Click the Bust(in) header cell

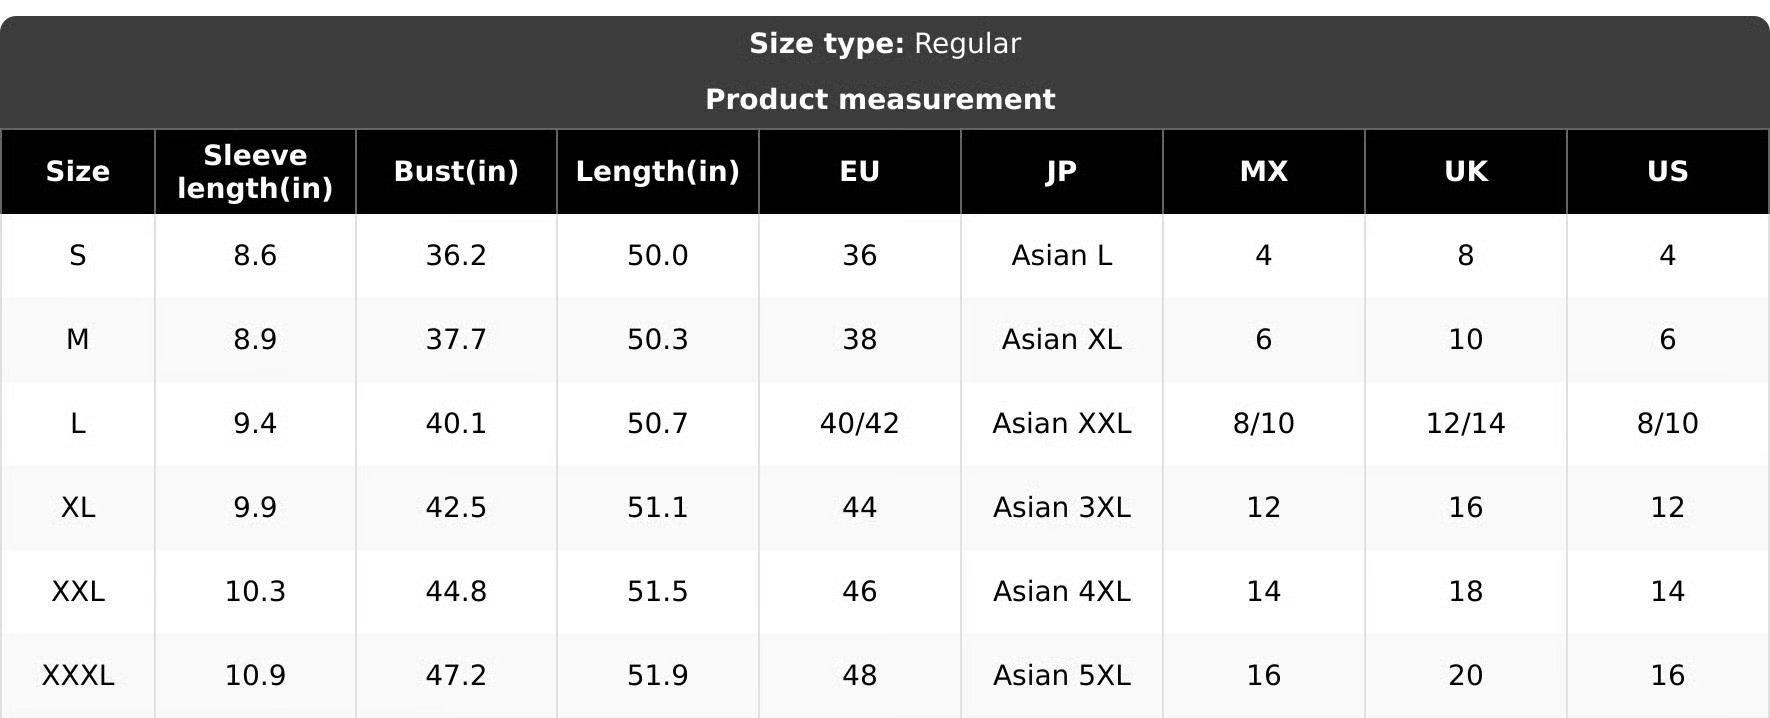pyautogui.click(x=456, y=171)
